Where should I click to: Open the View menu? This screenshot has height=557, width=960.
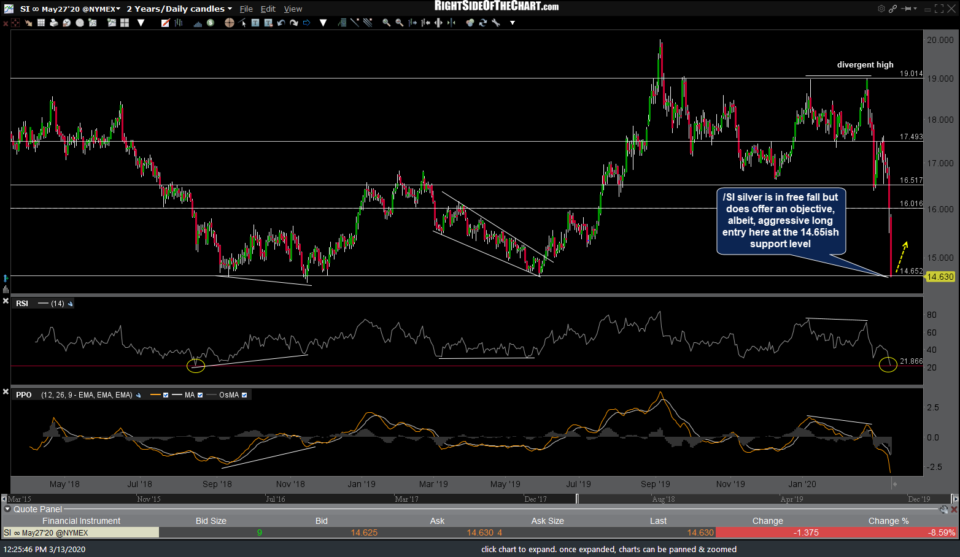pos(294,8)
